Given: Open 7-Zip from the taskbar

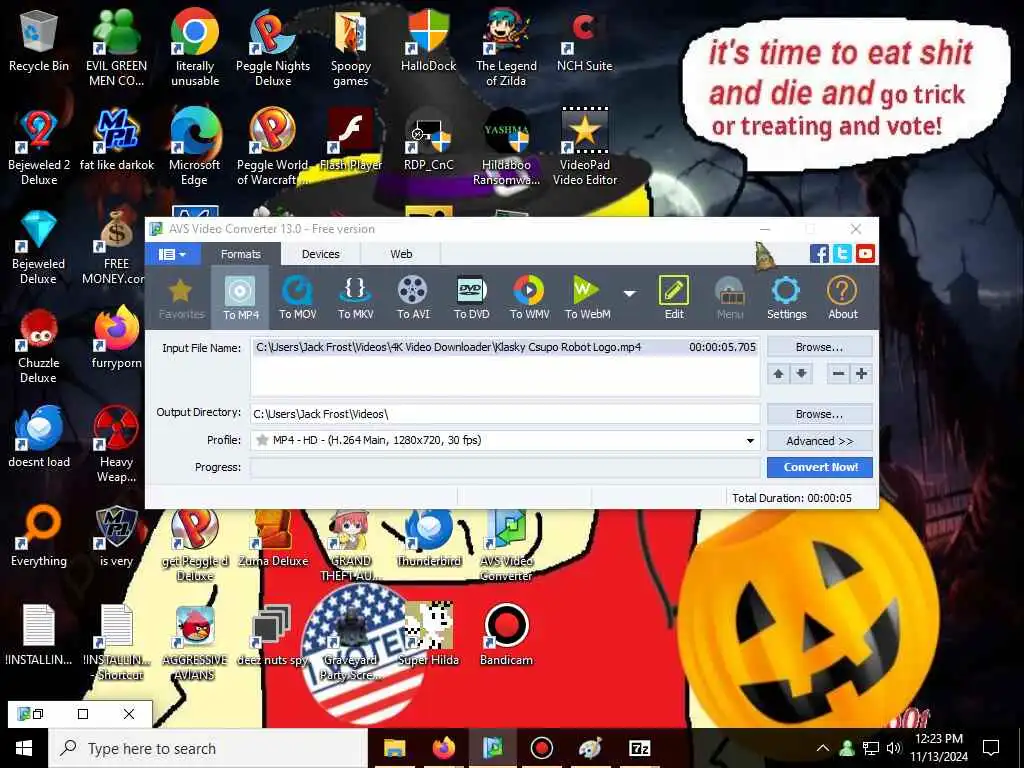Looking at the screenshot, I should (x=639, y=748).
